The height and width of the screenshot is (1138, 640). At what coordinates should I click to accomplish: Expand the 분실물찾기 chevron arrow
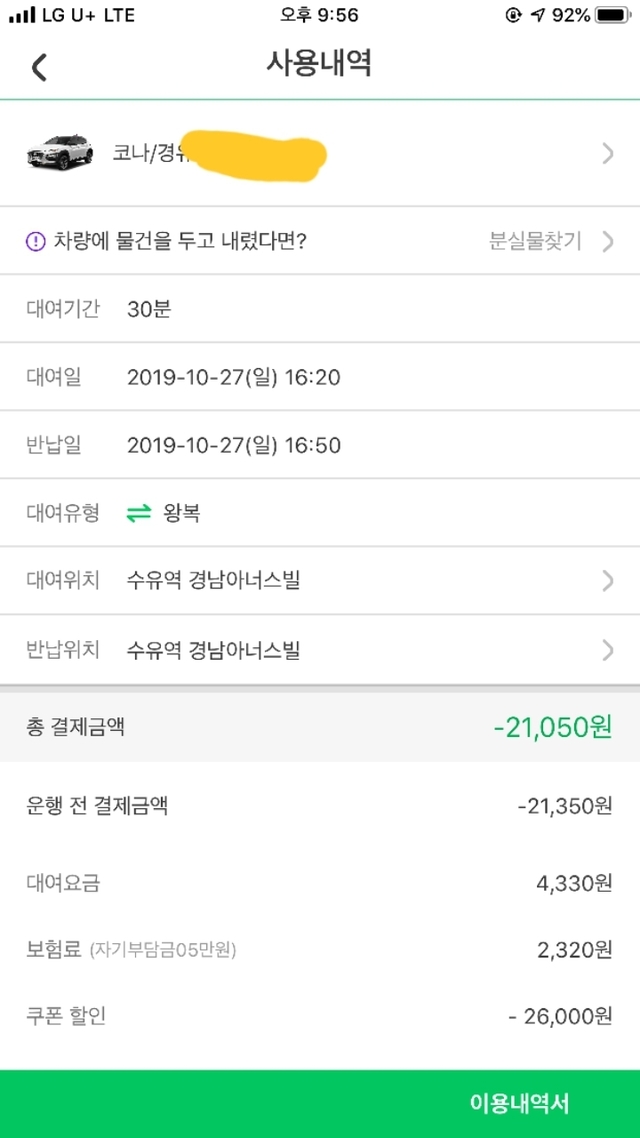(607, 241)
